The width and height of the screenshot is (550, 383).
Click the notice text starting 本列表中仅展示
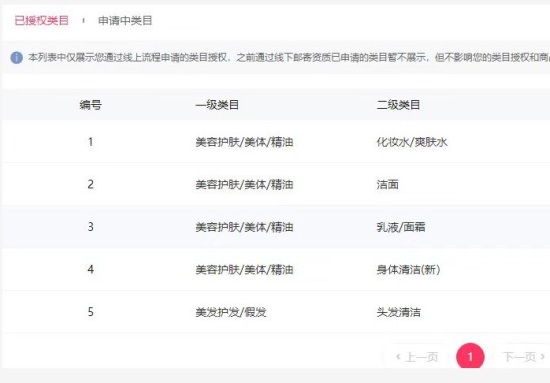(x=289, y=57)
